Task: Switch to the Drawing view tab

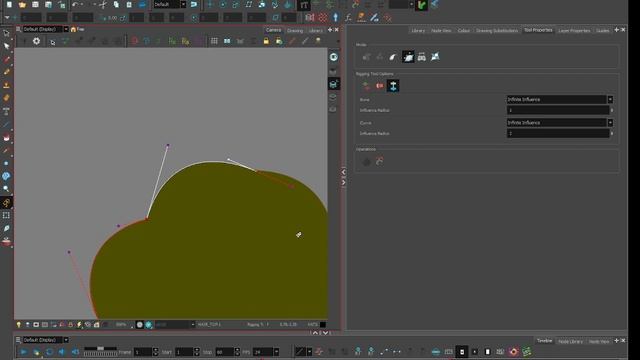Action: point(295,30)
